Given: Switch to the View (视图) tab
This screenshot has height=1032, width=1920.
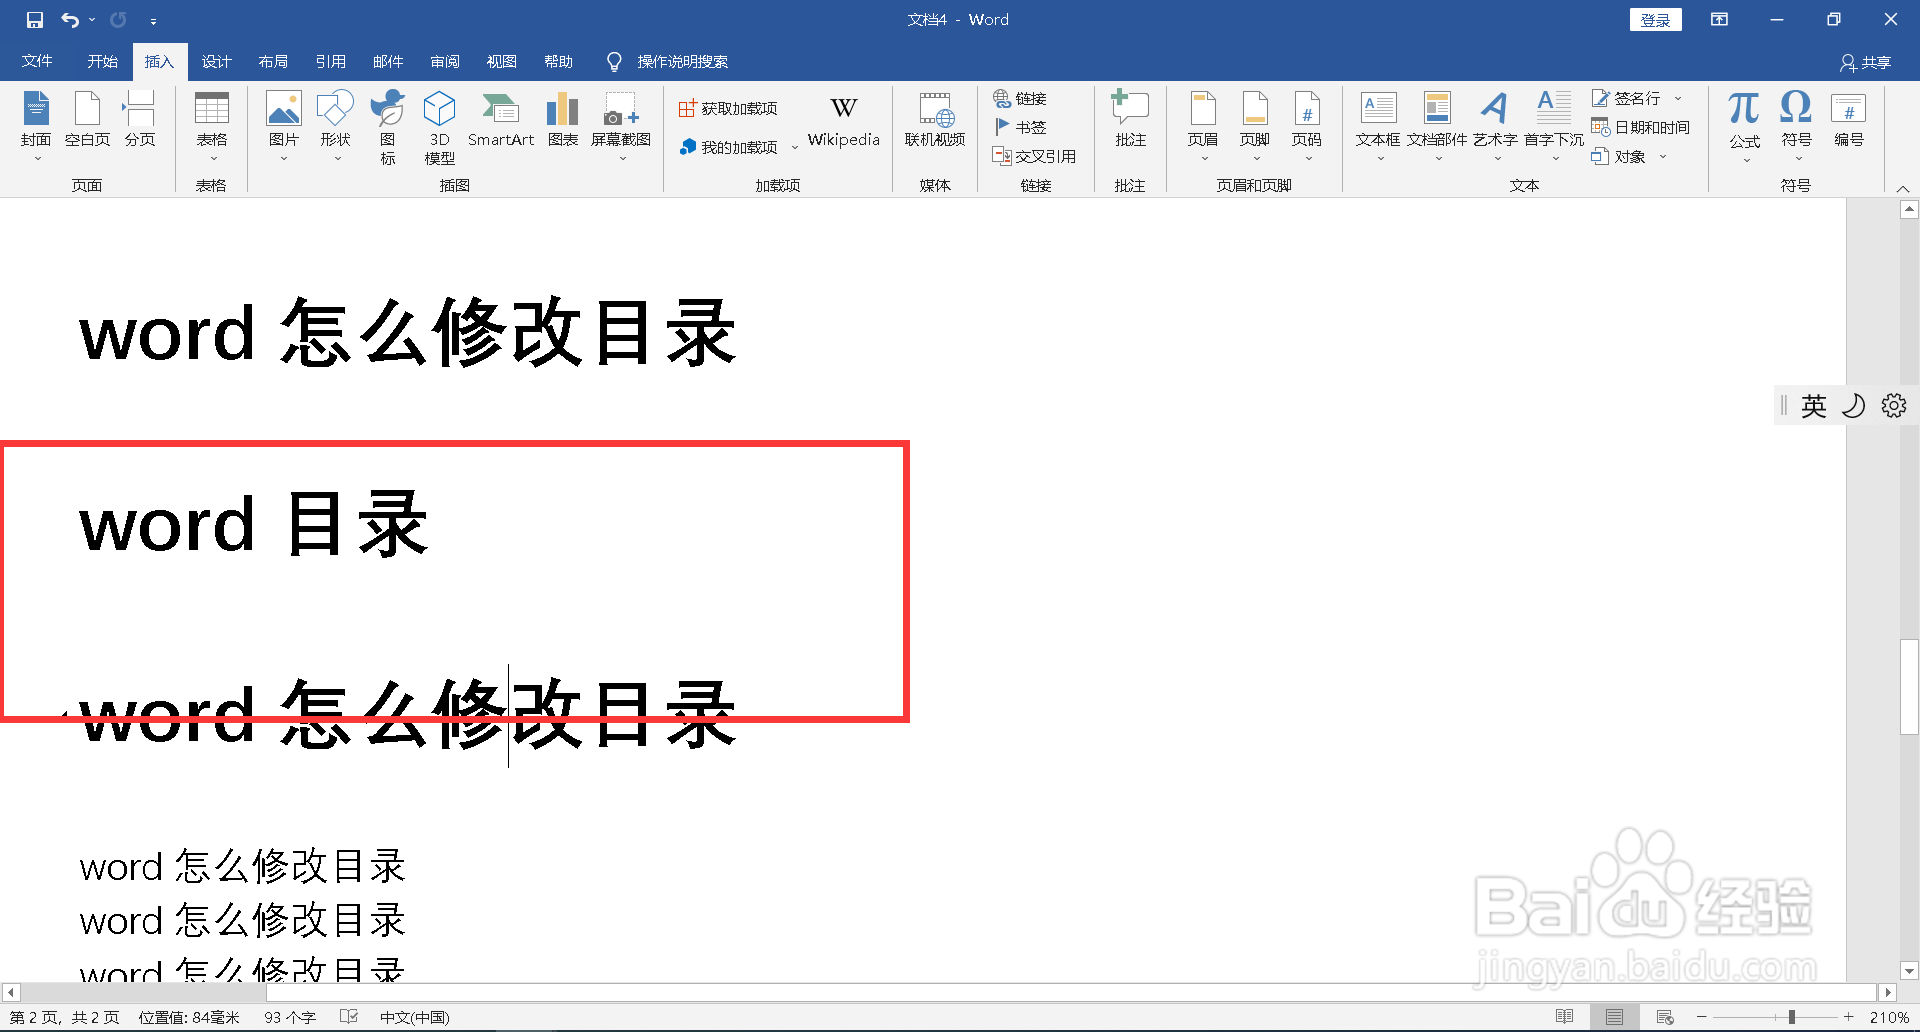Looking at the screenshot, I should tap(502, 61).
